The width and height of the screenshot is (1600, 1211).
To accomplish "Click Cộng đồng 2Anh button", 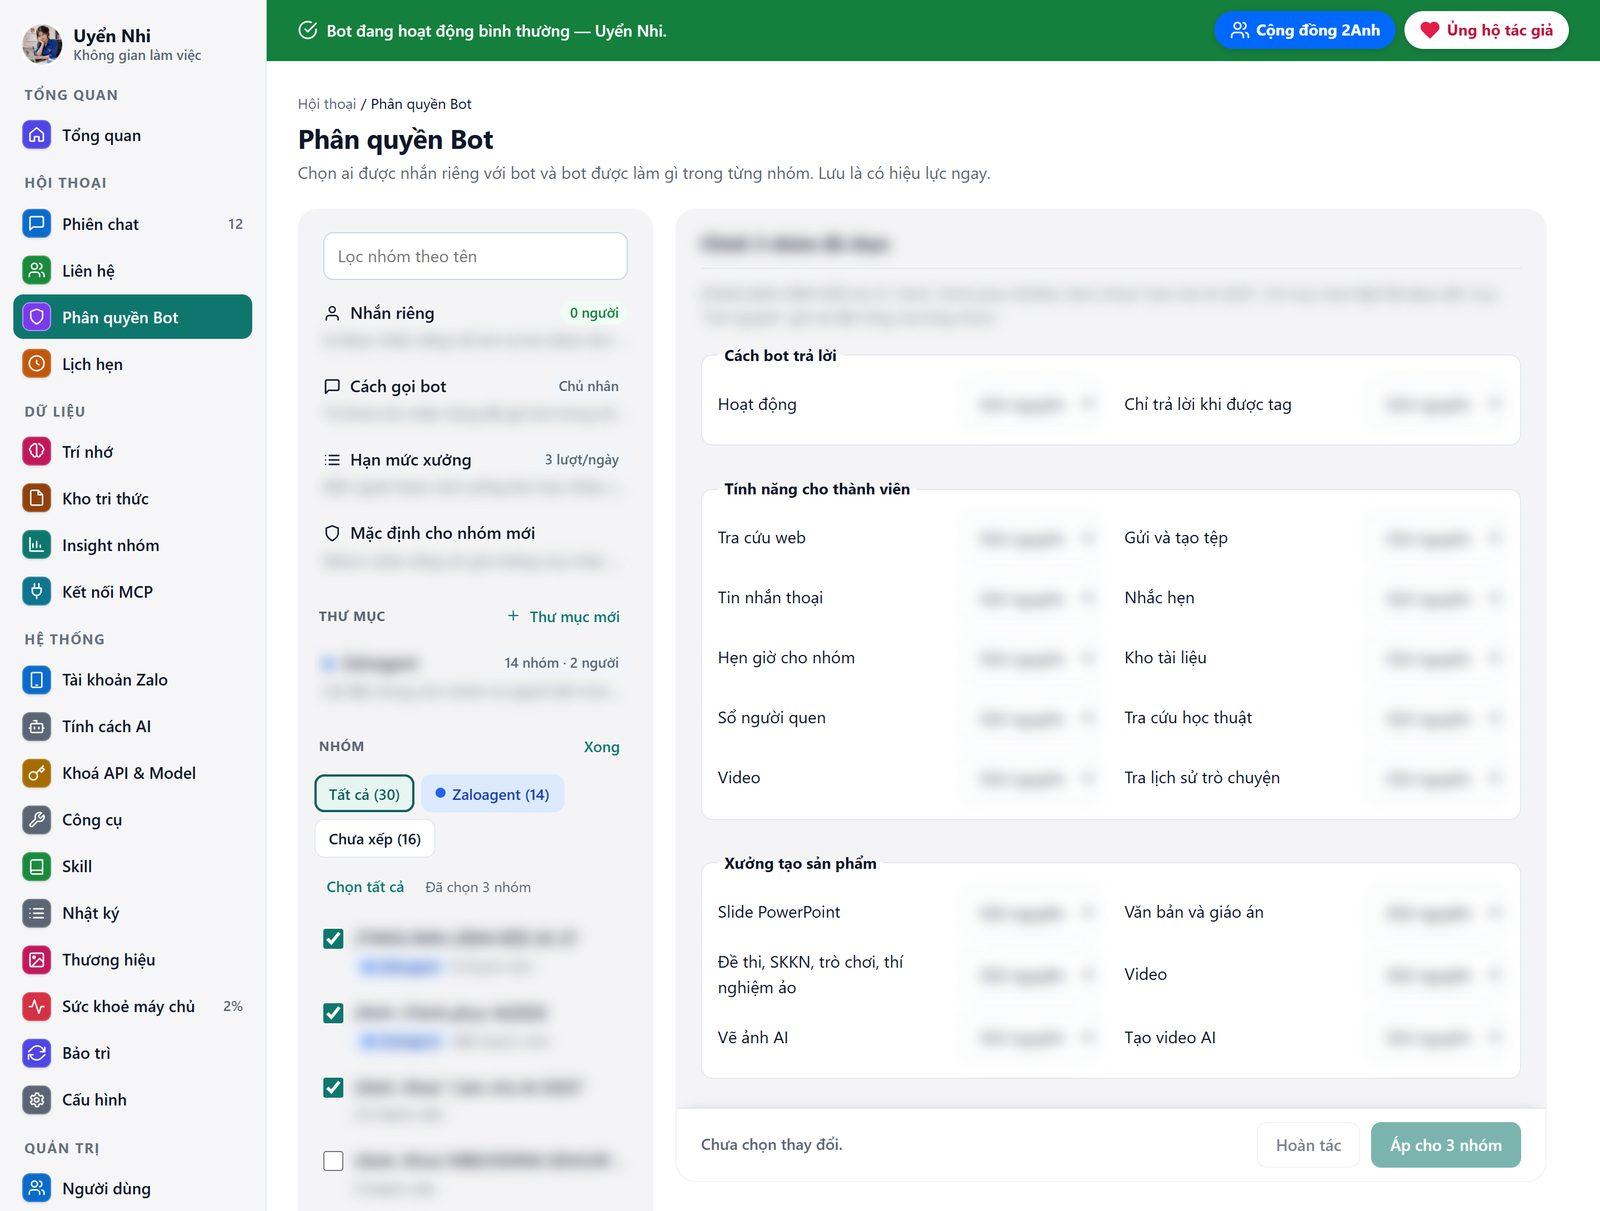I will (x=1304, y=30).
